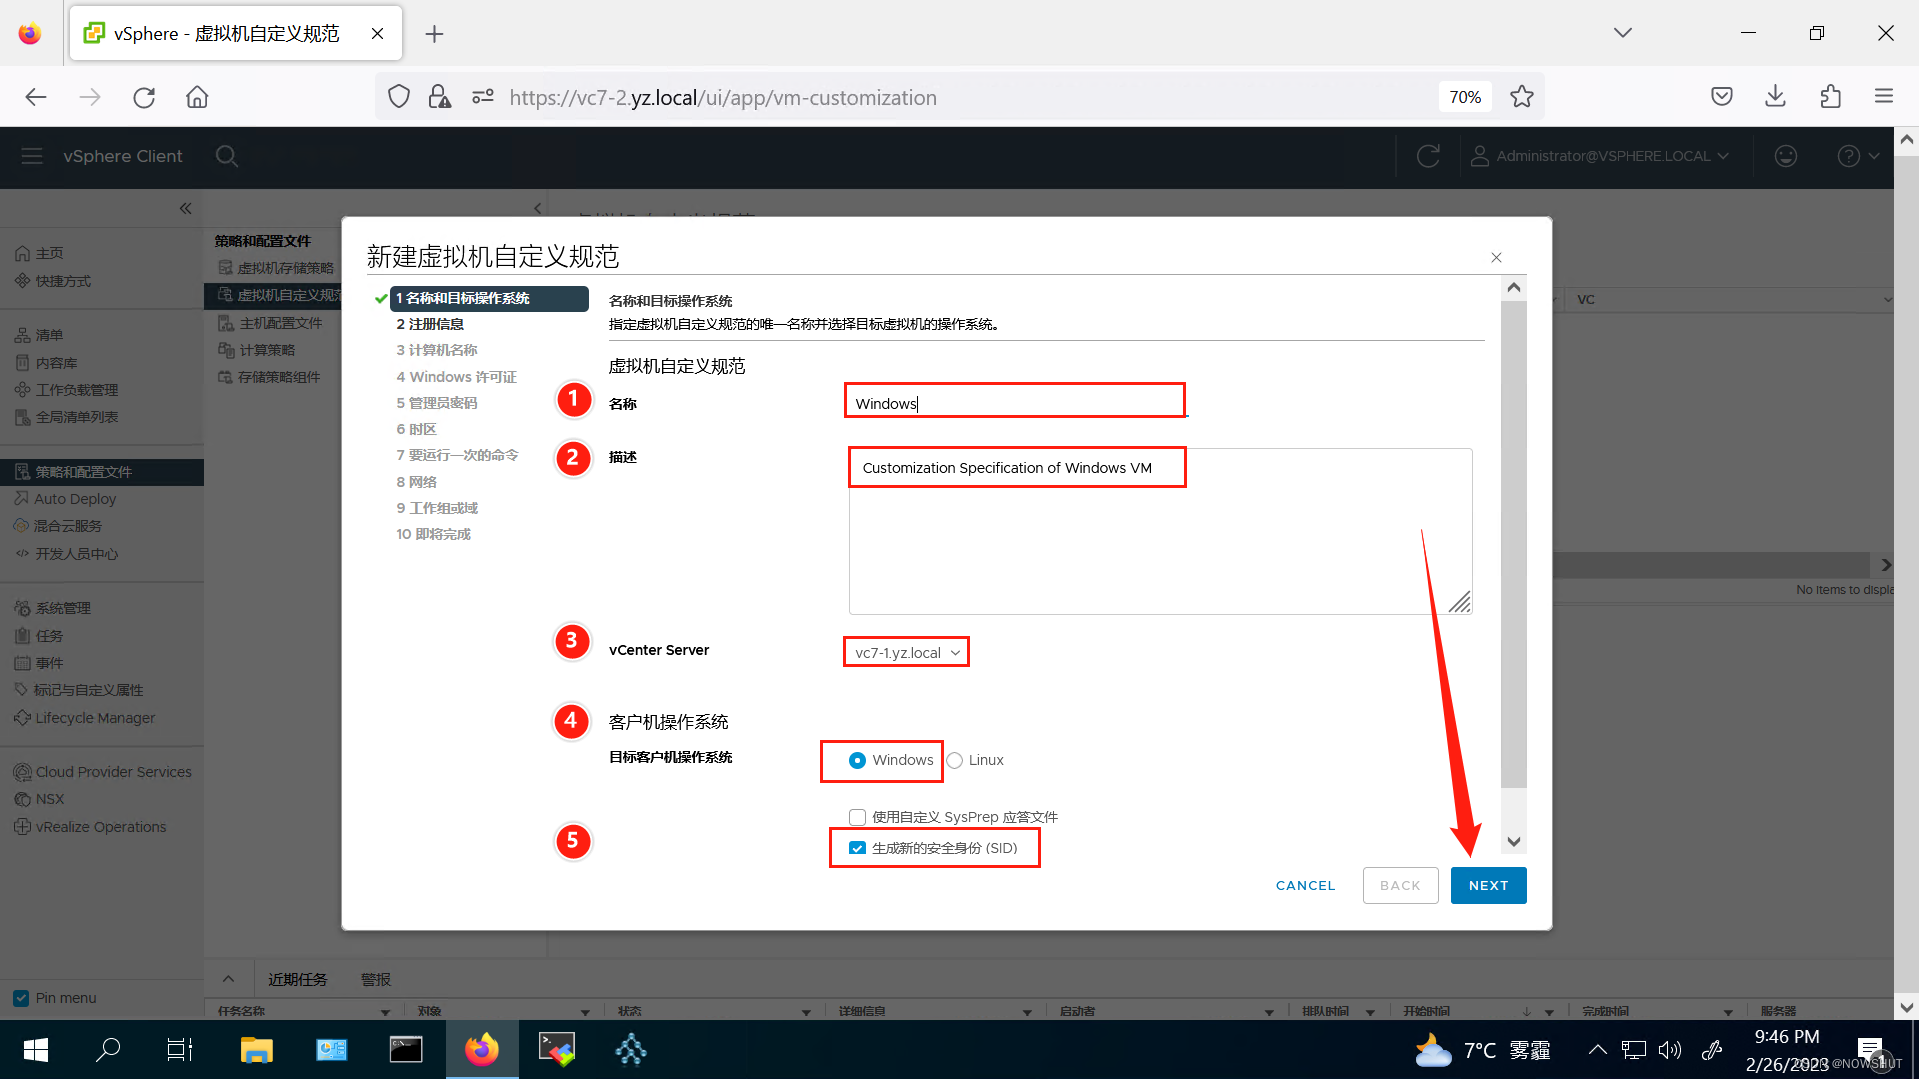Open Auto Deploy in sidebar
Viewport: 1919px width, 1079px height.
75,499
